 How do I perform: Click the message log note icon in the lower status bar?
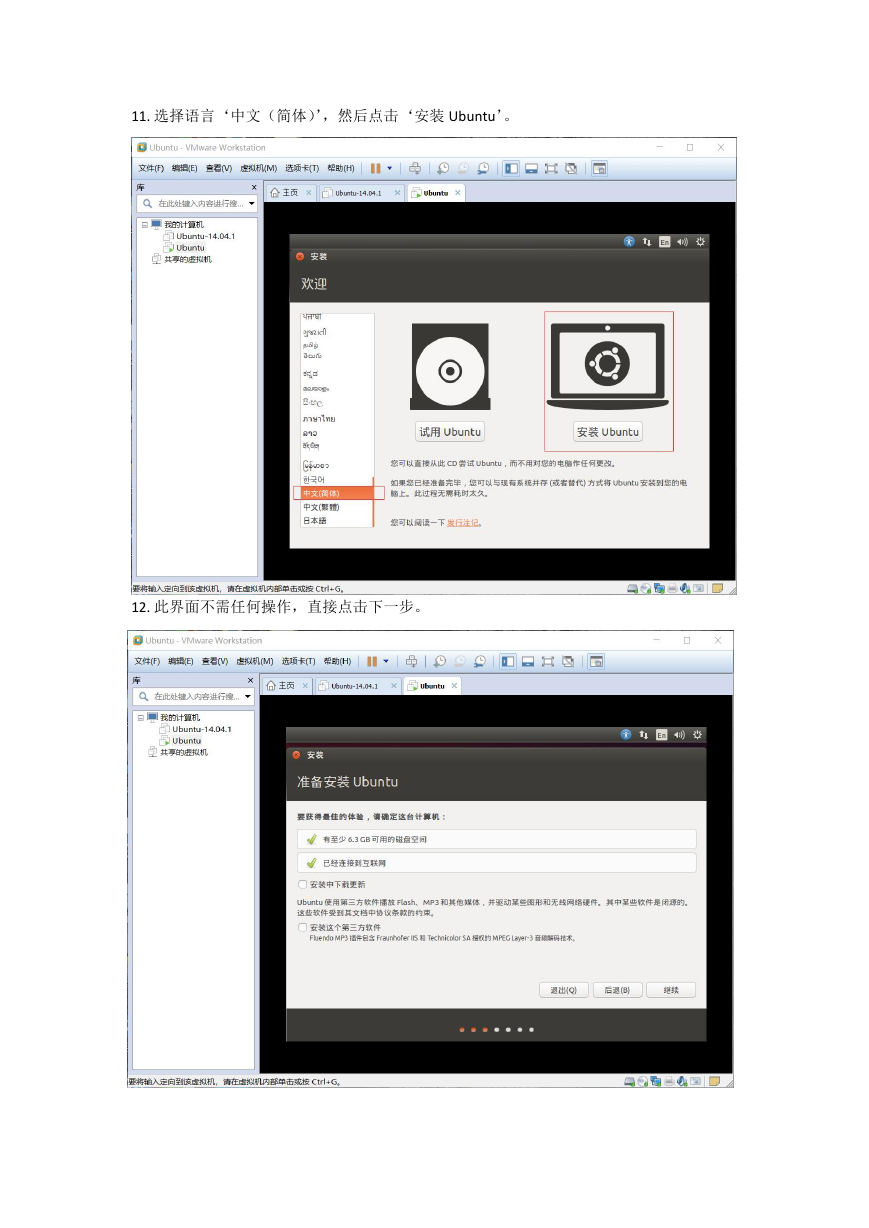(714, 1081)
